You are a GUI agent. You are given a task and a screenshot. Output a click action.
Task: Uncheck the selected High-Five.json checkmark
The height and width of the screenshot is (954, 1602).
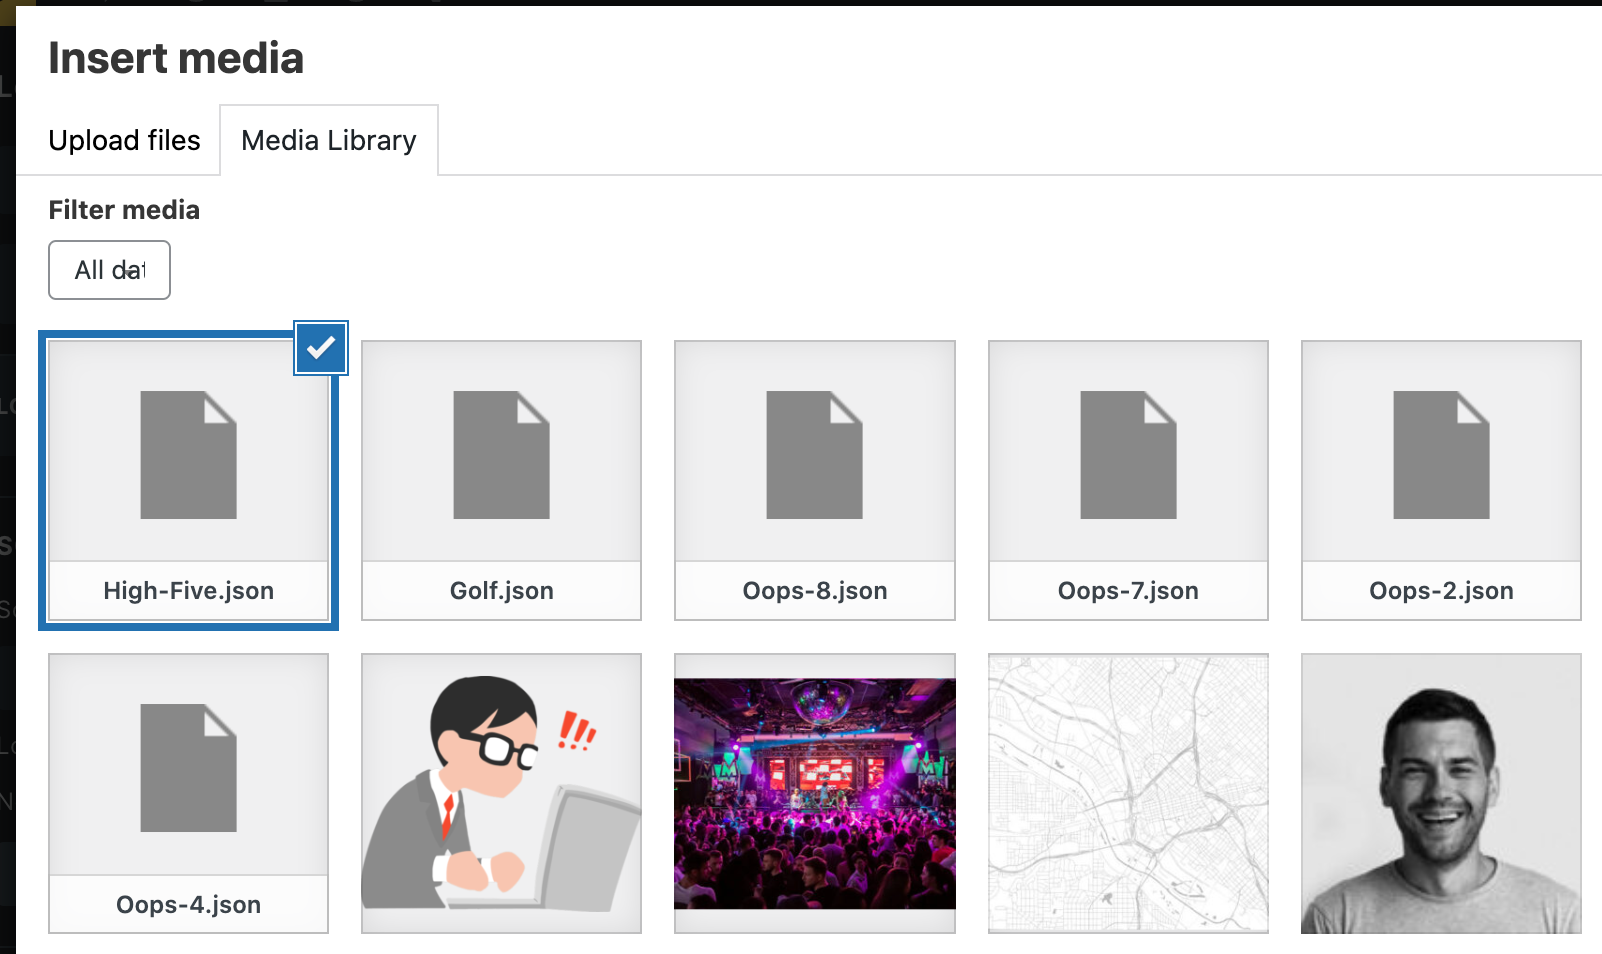321,348
